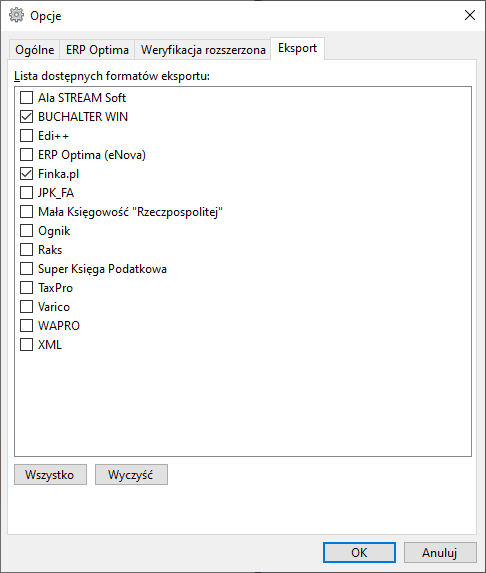This screenshot has height=573, width=486.
Task: Uncheck the BUCHALTER WIN checkbox
Action: coord(26,117)
